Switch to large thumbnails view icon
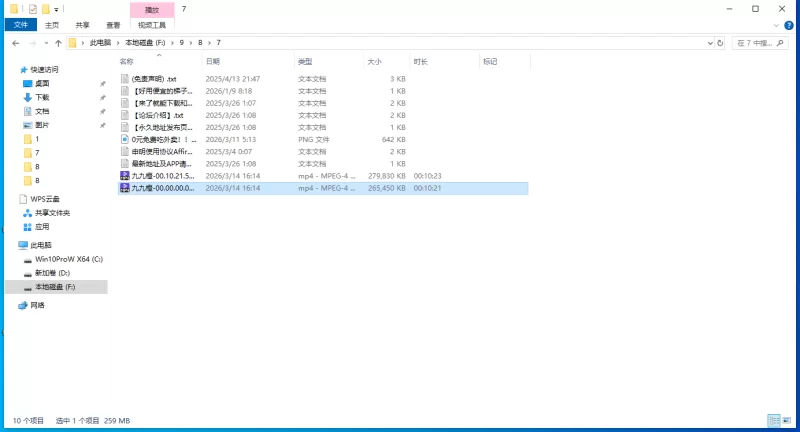Viewport: 800px width, 432px height. click(786, 421)
